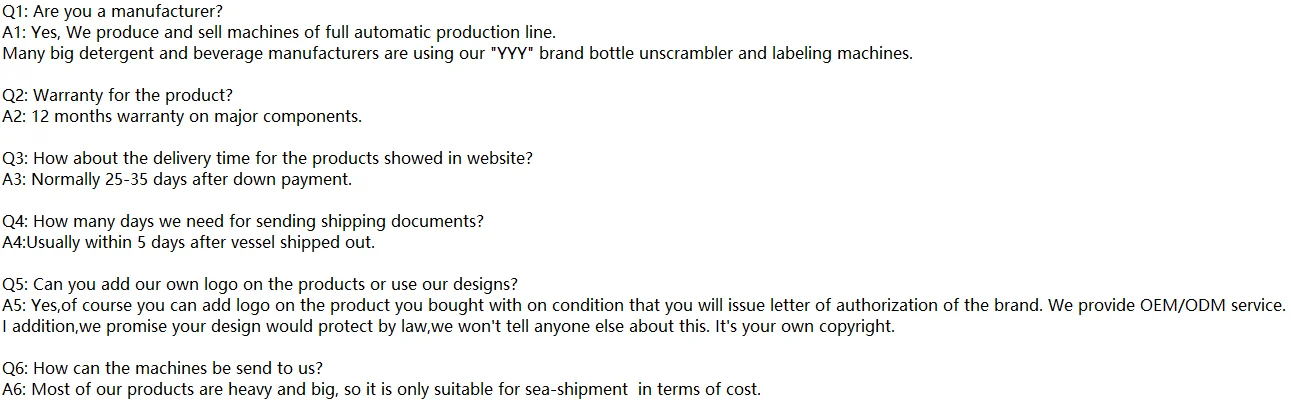Viewport: 1291px width, 419px height.
Task: Click the A5 line about letter of authorization
Action: (x=644, y=306)
